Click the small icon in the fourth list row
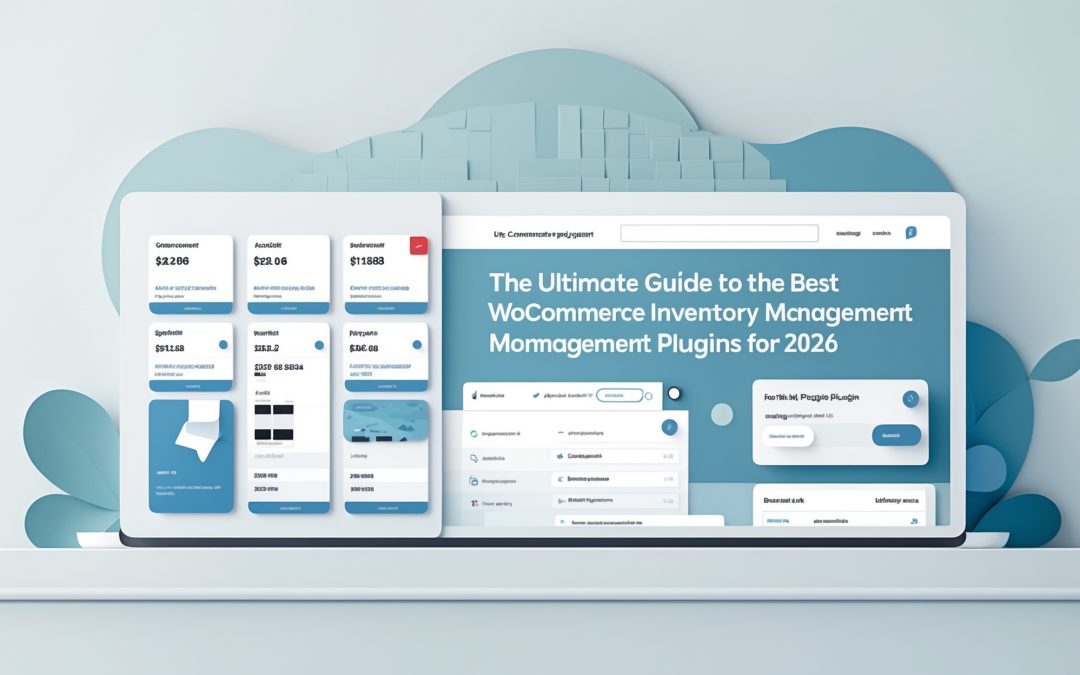Image resolution: width=1080 pixels, height=675 pixels. tap(561, 501)
